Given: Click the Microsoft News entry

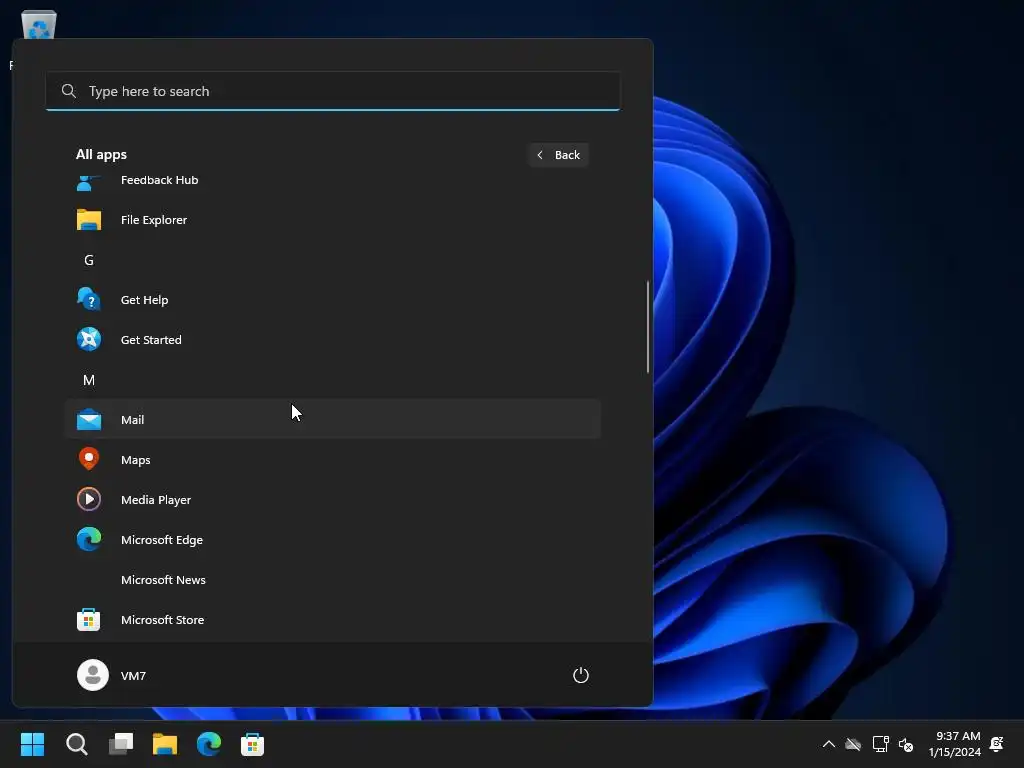Looking at the screenshot, I should click(332, 580).
